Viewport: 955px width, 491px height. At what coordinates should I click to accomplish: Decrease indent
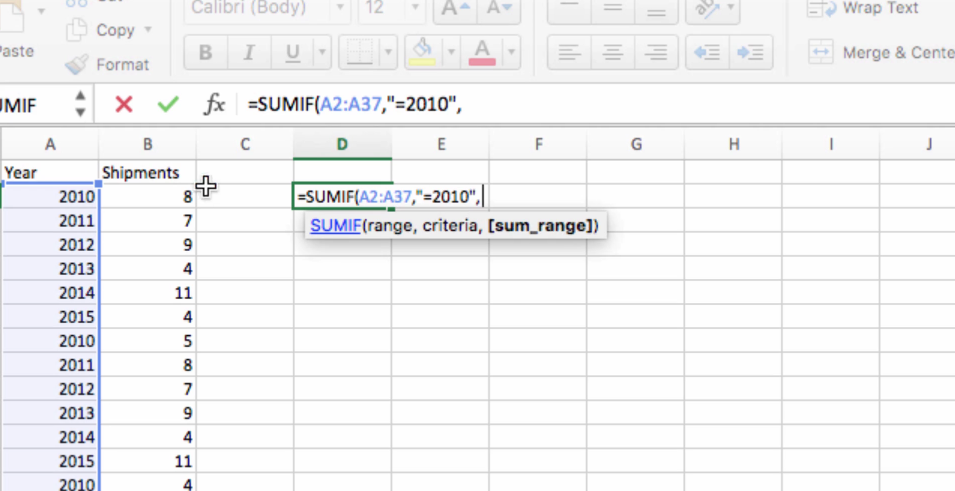point(707,52)
